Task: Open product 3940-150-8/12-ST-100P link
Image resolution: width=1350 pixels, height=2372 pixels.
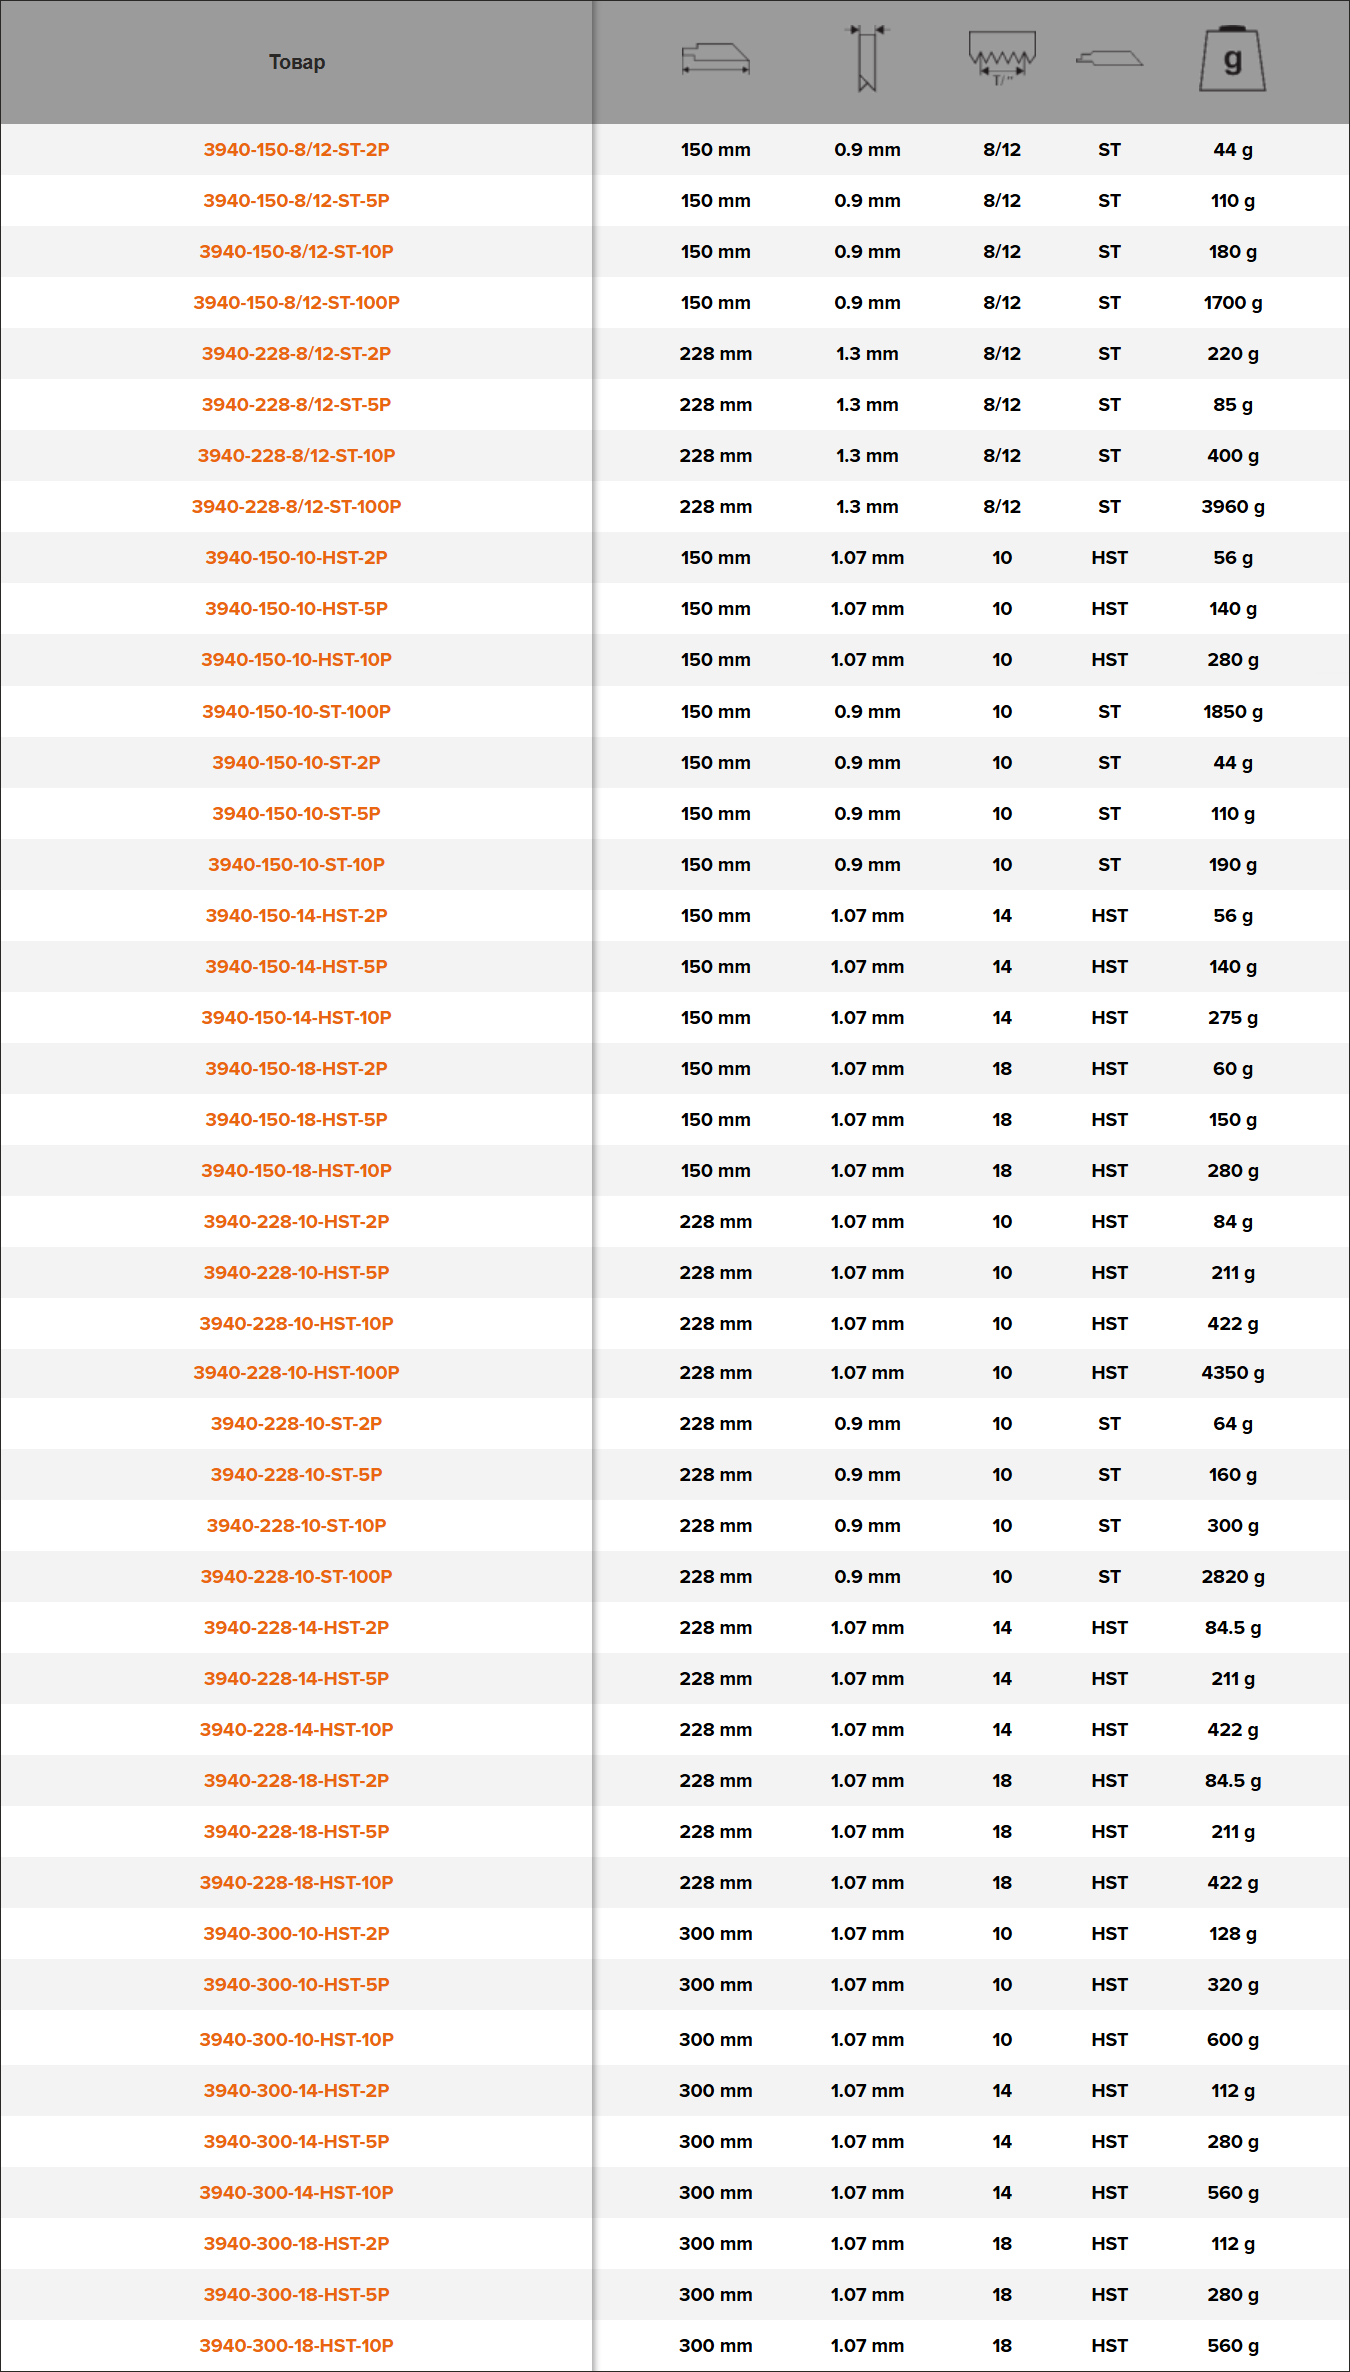Action: click(x=297, y=303)
